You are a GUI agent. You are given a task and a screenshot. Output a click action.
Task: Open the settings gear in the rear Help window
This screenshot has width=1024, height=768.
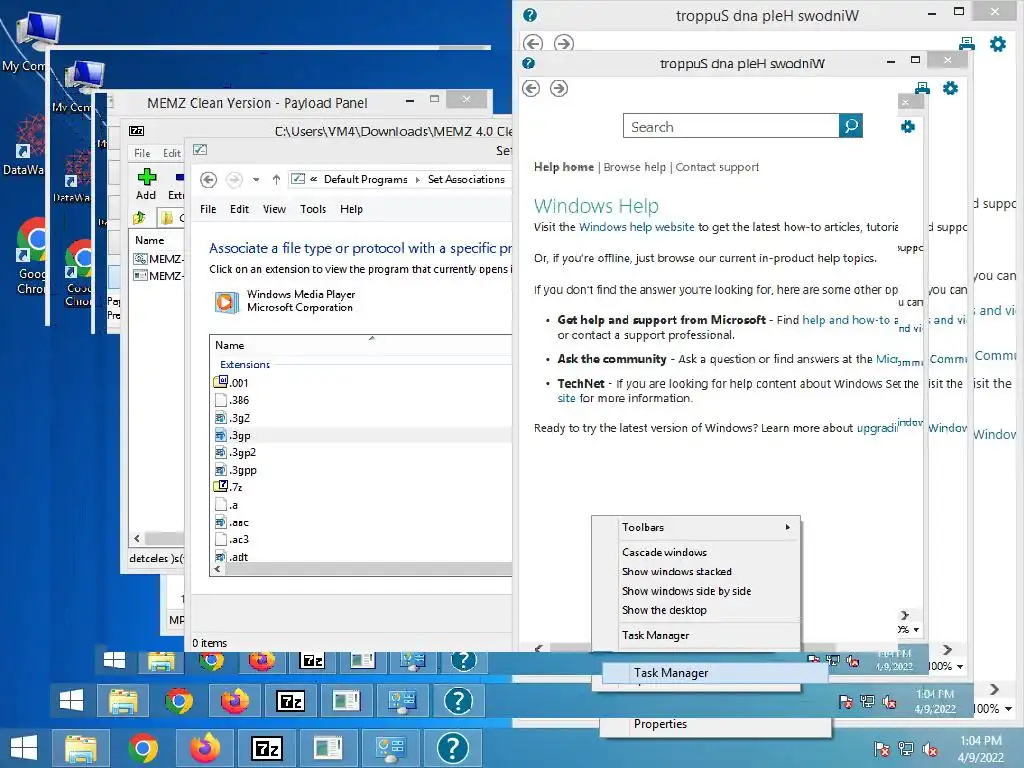click(998, 44)
